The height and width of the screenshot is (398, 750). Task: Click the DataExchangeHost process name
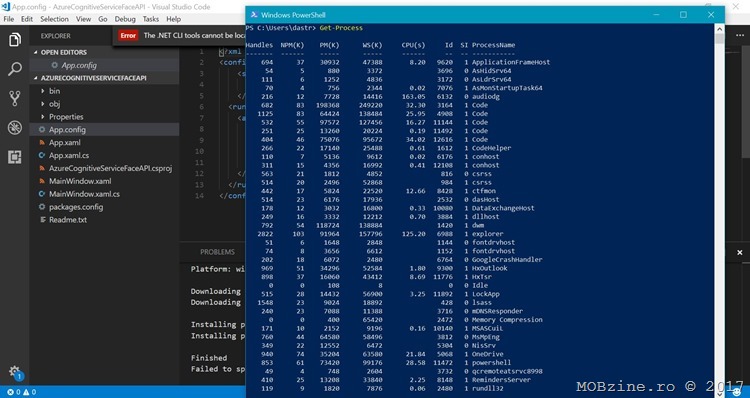(x=503, y=208)
